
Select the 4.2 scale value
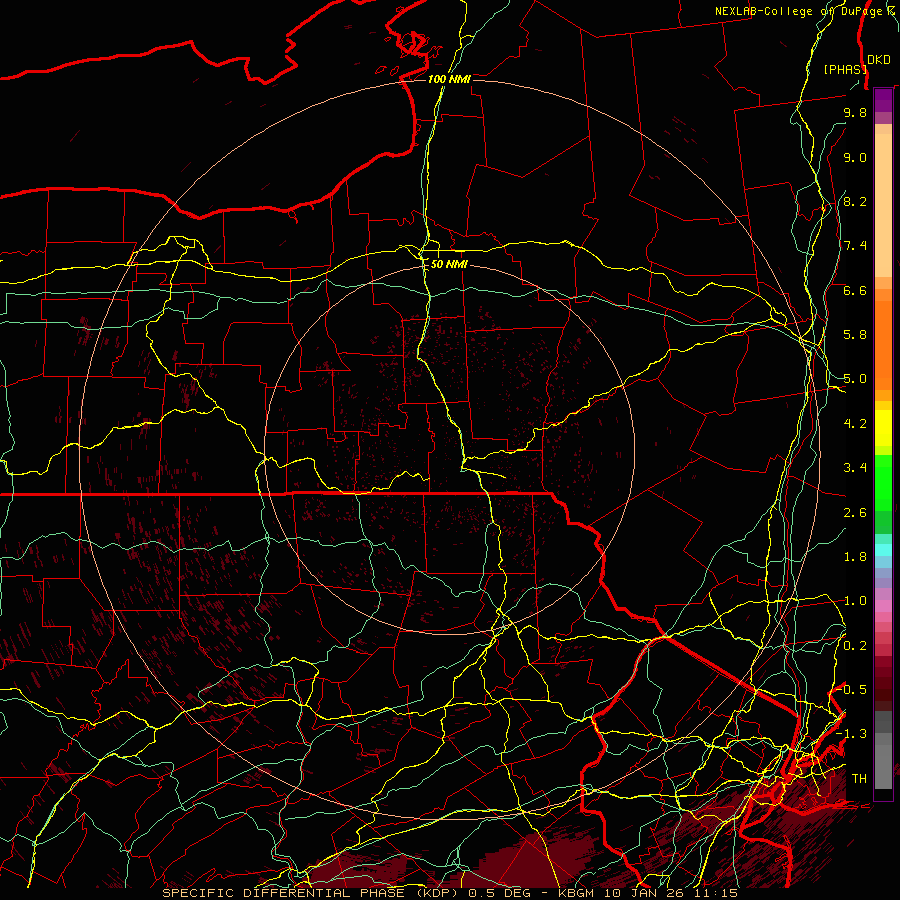pos(855,424)
